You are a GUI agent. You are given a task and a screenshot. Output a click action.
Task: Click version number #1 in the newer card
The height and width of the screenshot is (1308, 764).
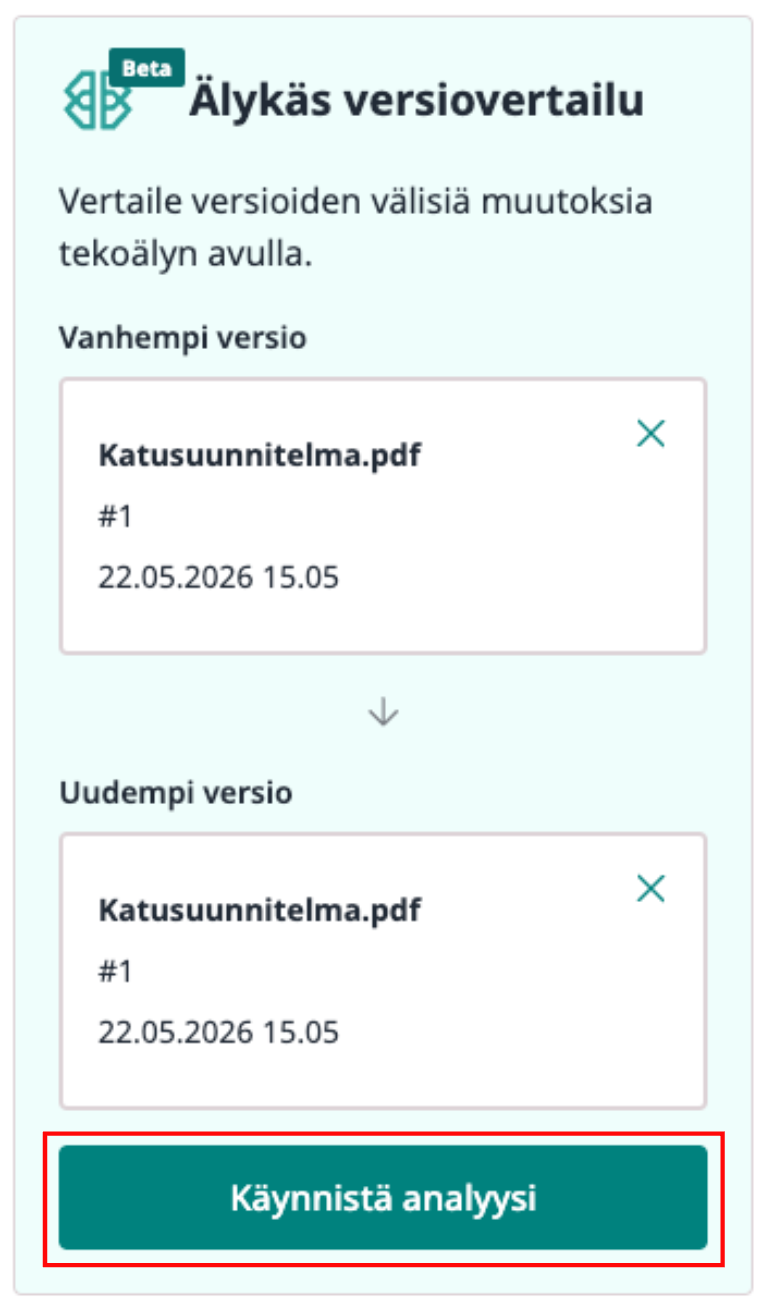pos(115,972)
